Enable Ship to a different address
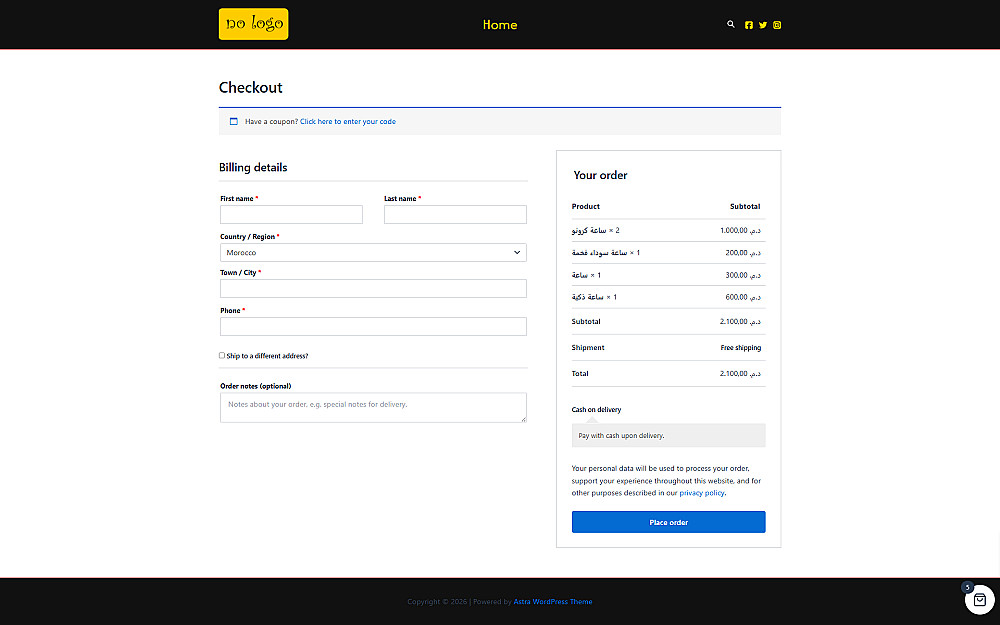The height and width of the screenshot is (625, 1000). click(222, 355)
